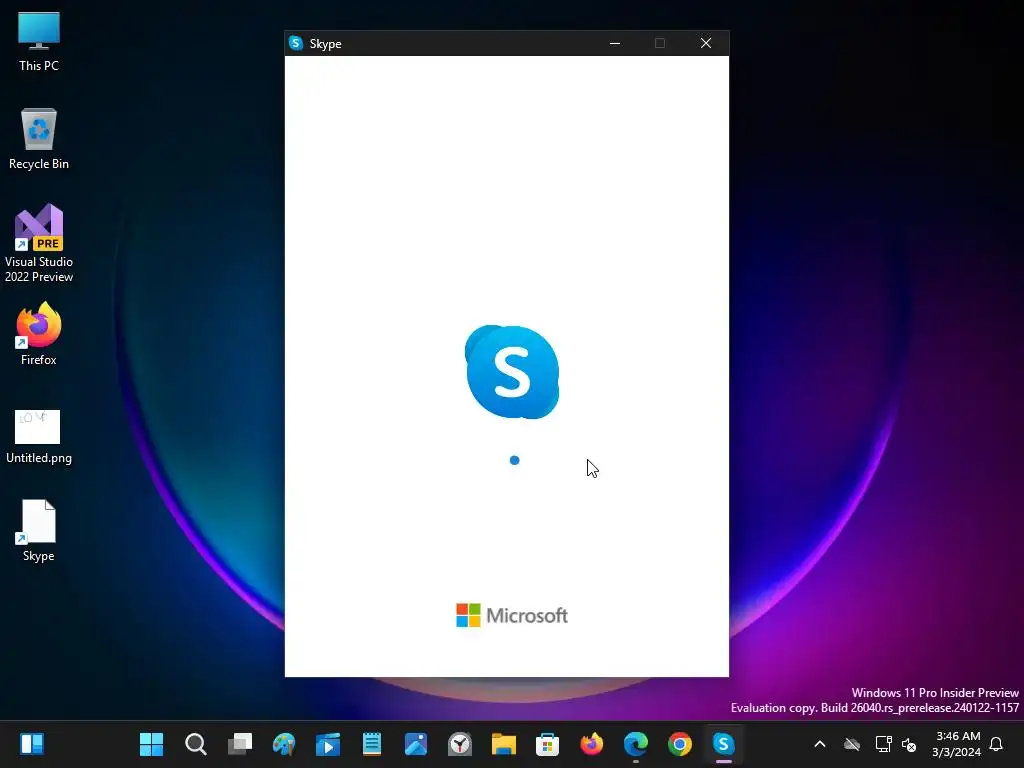Open the Movies & TV taskbar icon

328,744
